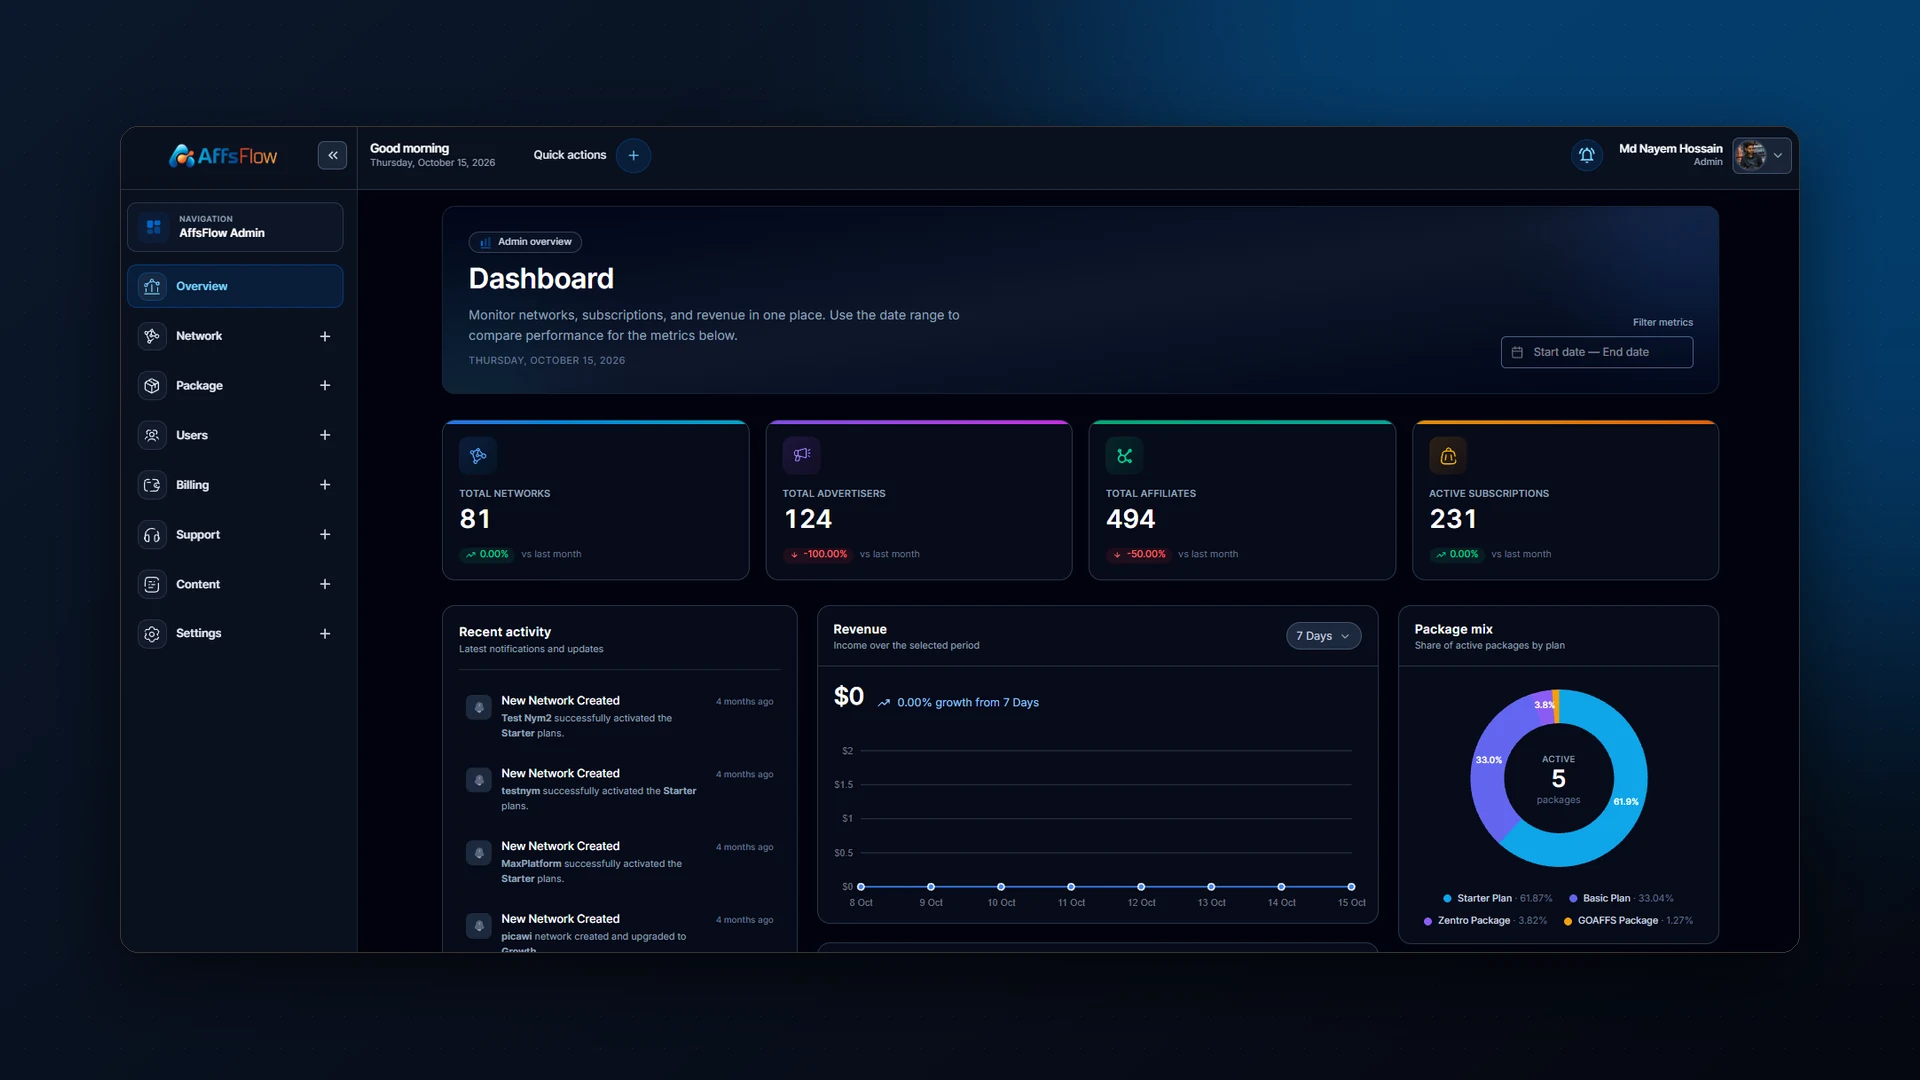
Task: Click the Content sidebar icon
Action: tap(152, 584)
